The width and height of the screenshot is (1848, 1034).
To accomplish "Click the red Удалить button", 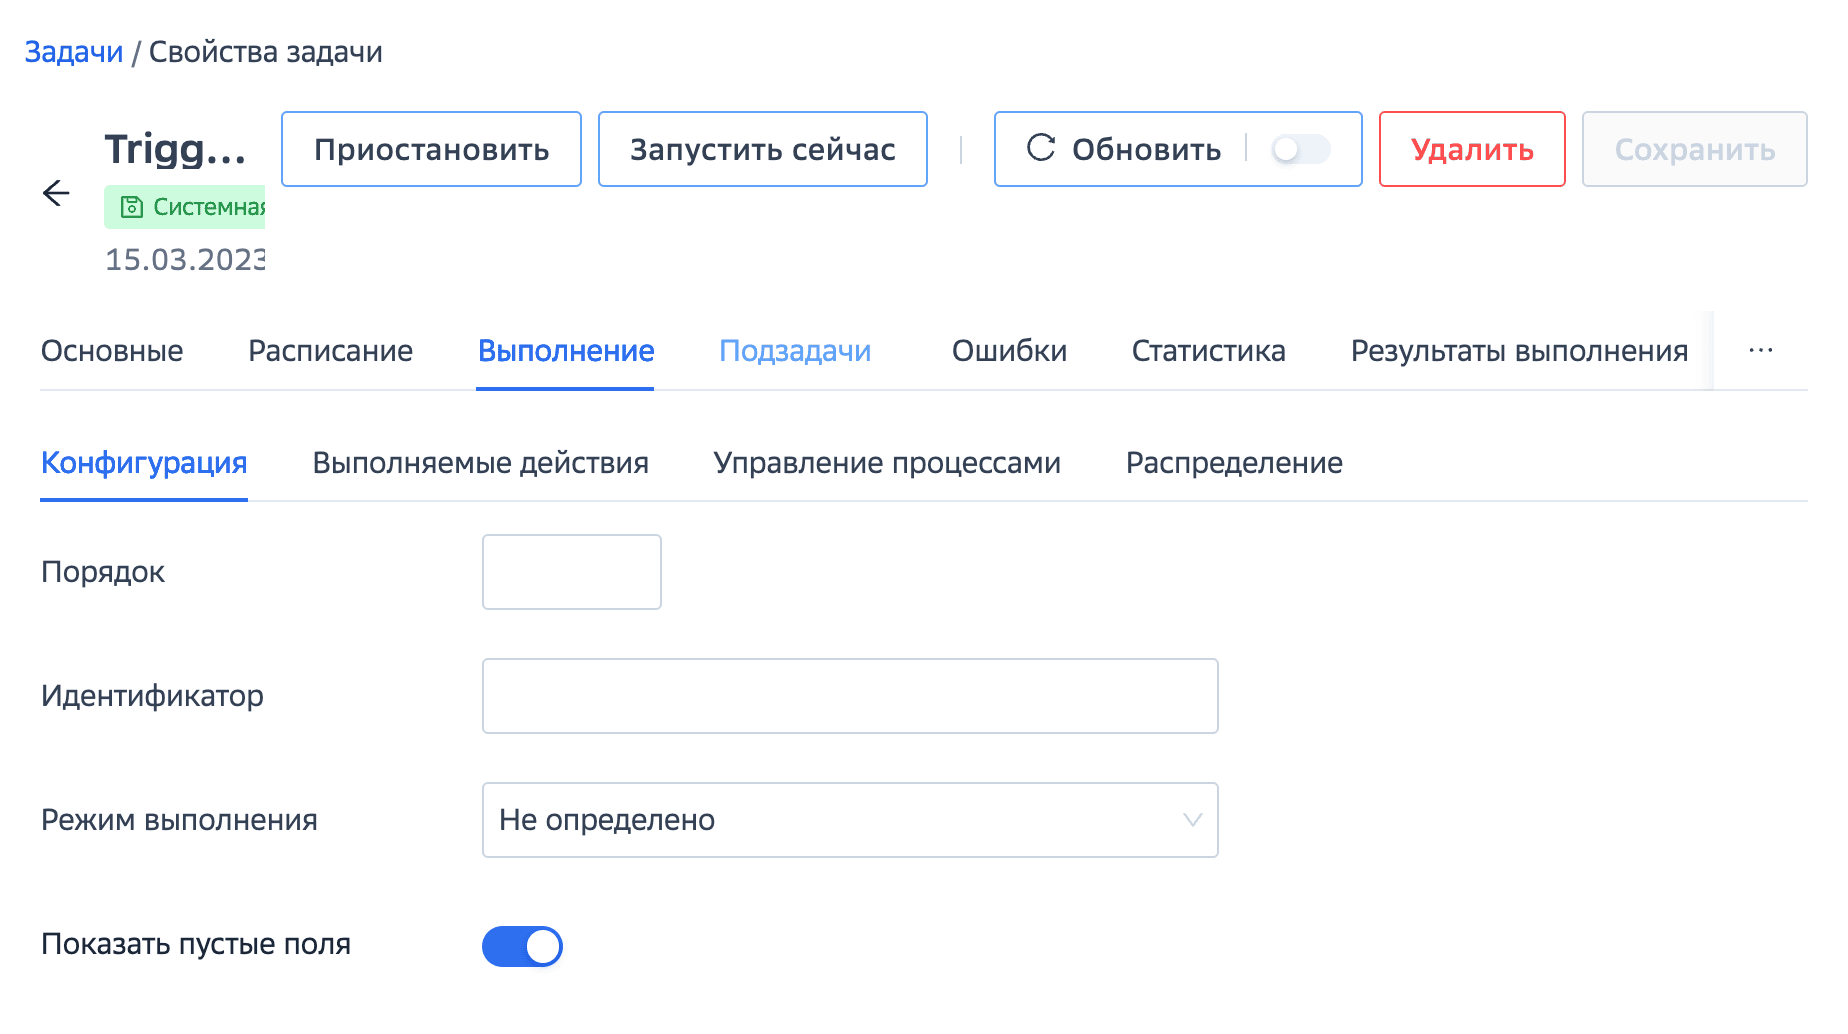I will 1471,149.
